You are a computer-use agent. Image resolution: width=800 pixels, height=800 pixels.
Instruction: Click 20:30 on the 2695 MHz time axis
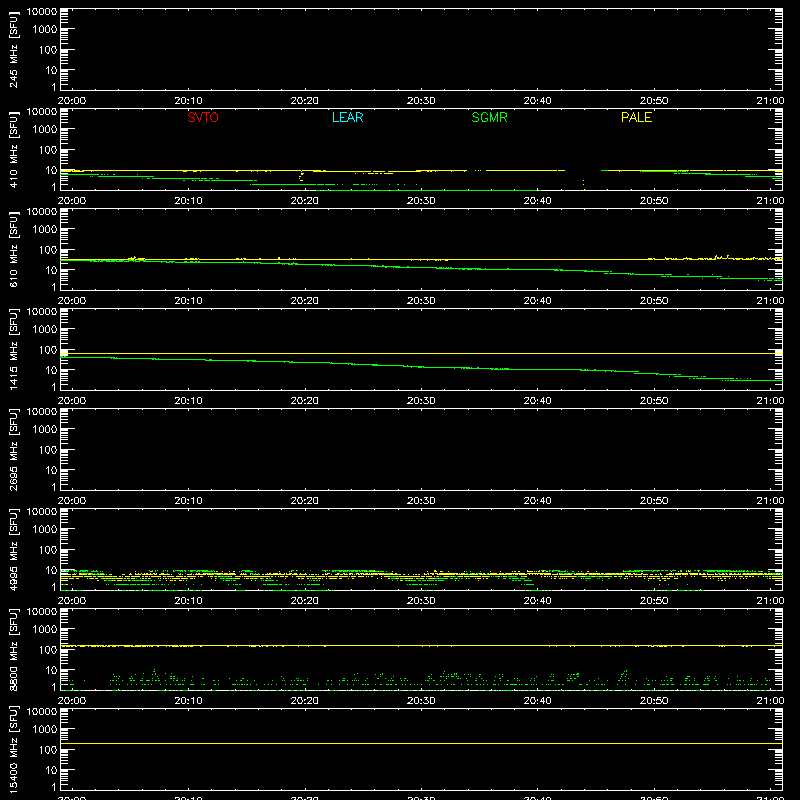point(421,501)
